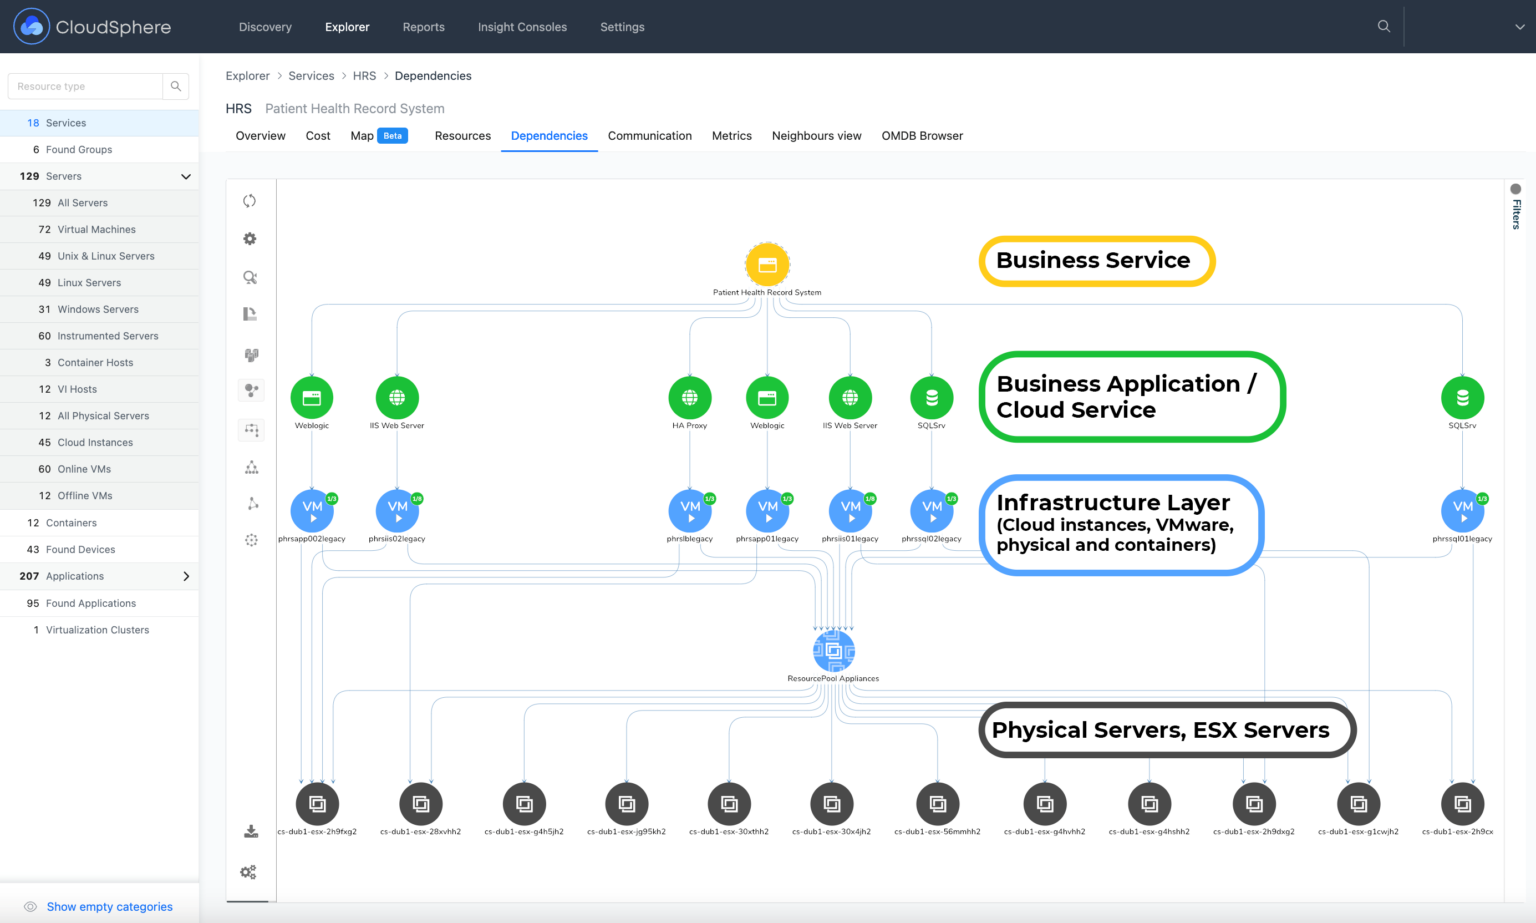Open the magnifier search in the top bar

point(1383,27)
